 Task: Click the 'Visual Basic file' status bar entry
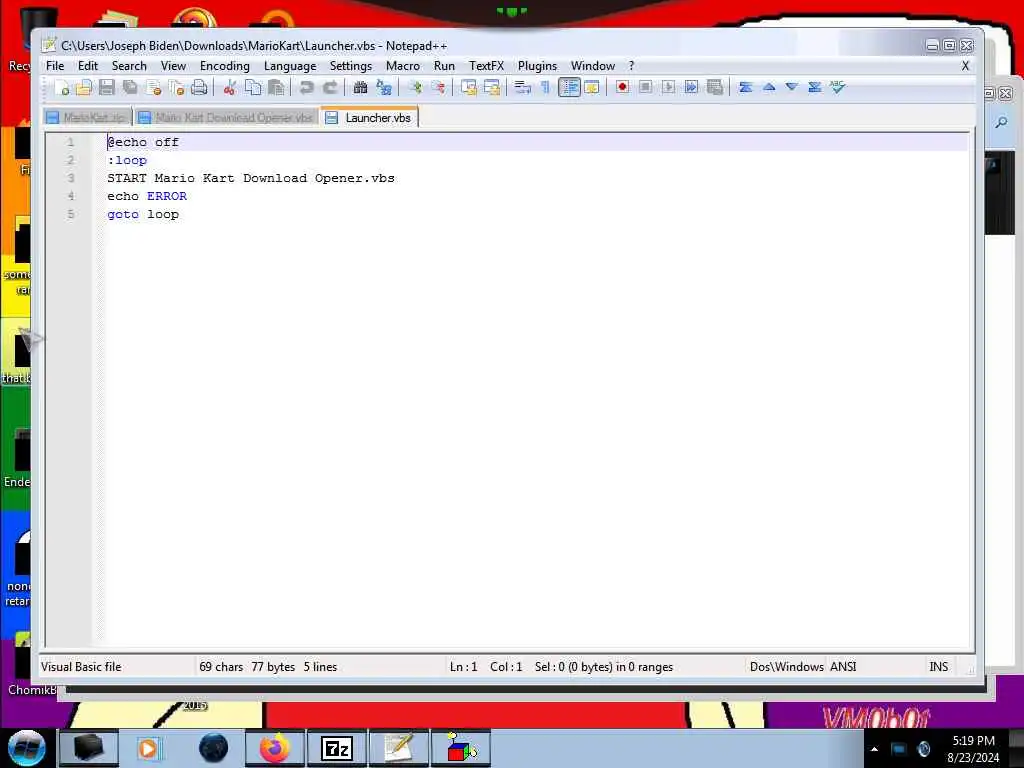[x=81, y=667]
